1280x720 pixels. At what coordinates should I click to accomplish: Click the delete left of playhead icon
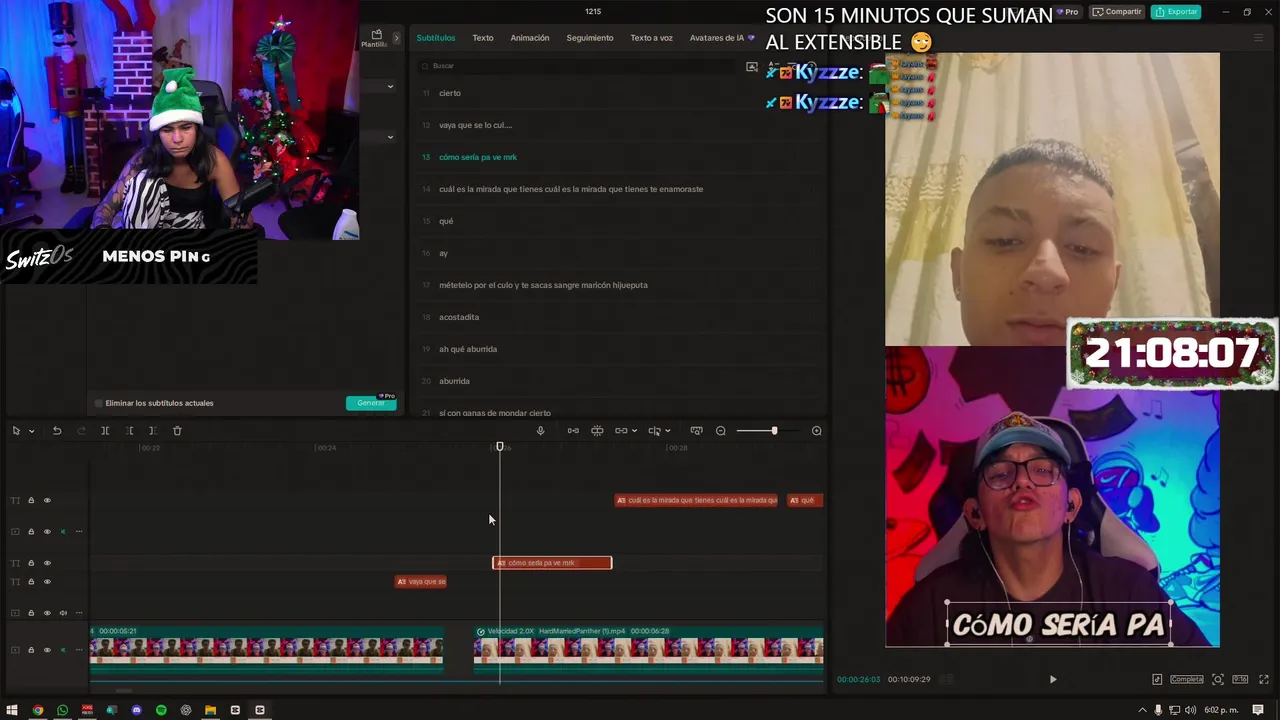pos(129,431)
